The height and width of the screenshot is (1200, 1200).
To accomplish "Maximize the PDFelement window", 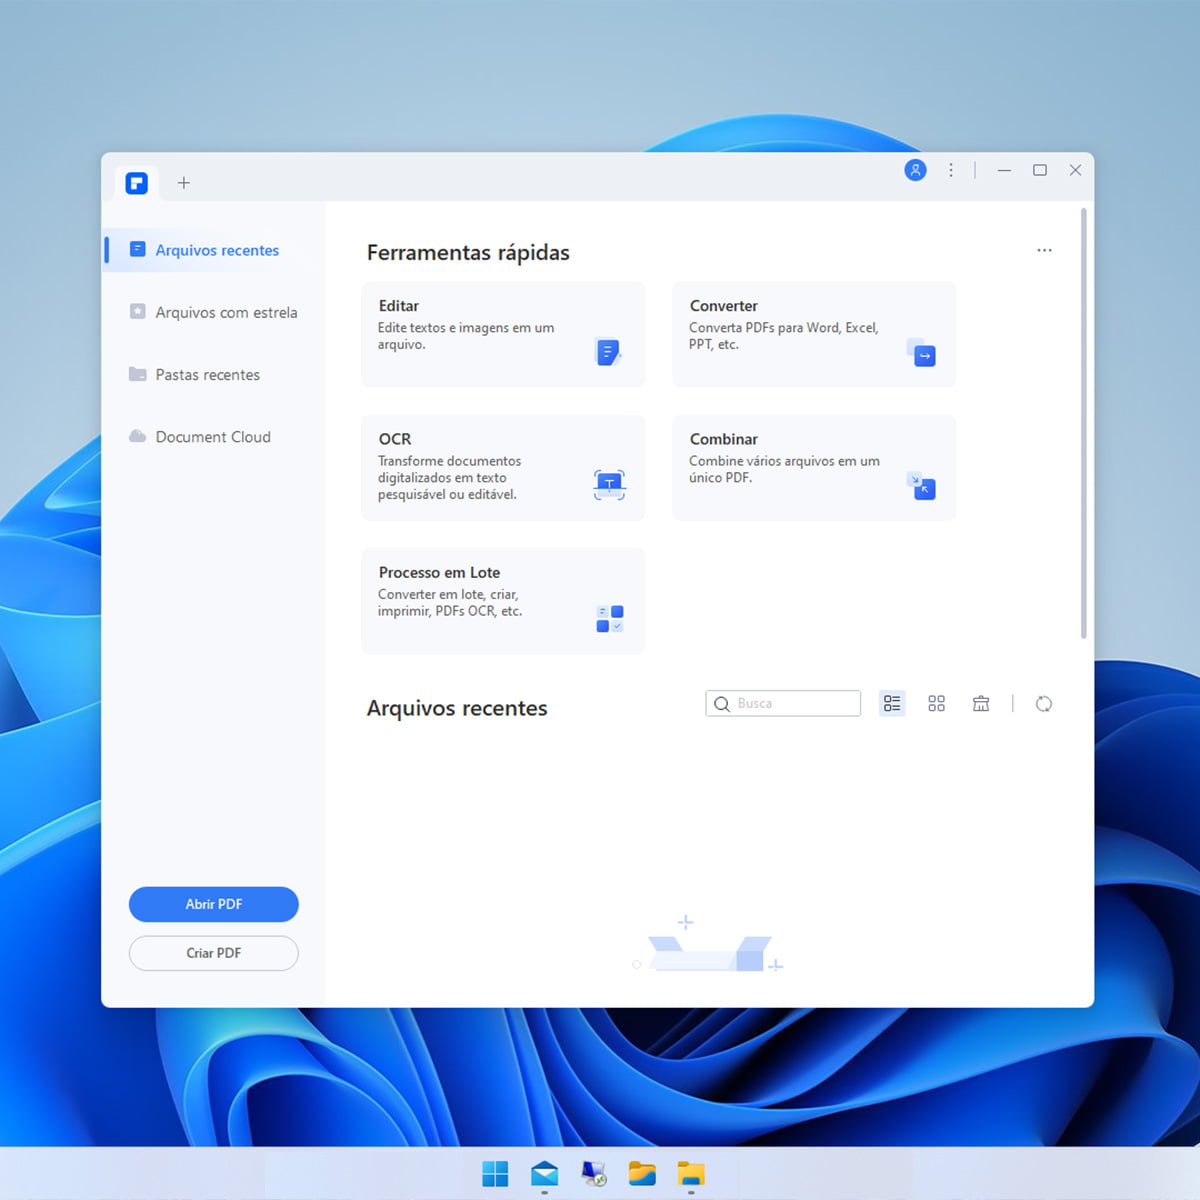I will (x=1040, y=170).
